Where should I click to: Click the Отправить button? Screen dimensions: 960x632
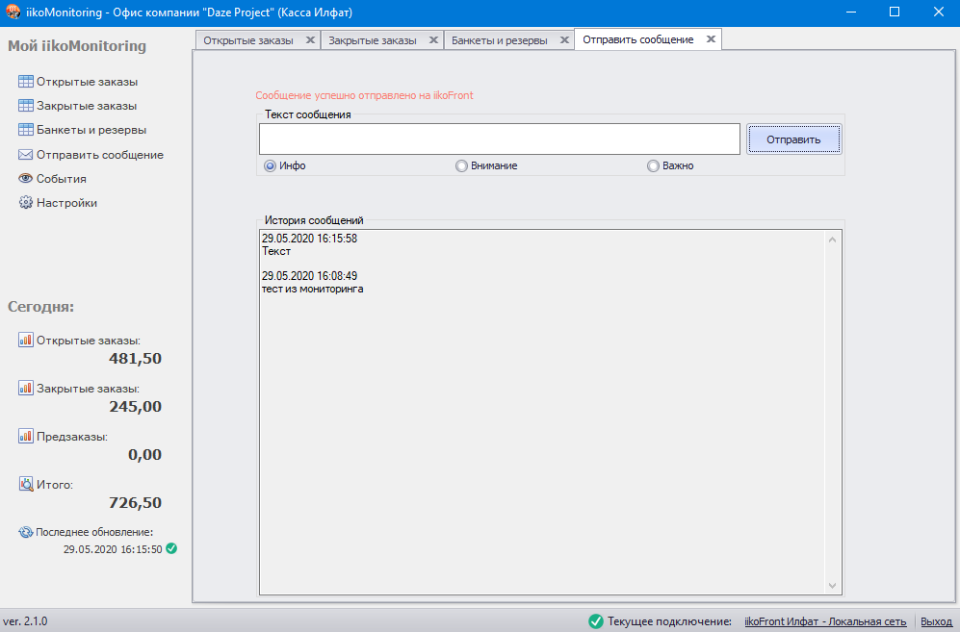[793, 140]
